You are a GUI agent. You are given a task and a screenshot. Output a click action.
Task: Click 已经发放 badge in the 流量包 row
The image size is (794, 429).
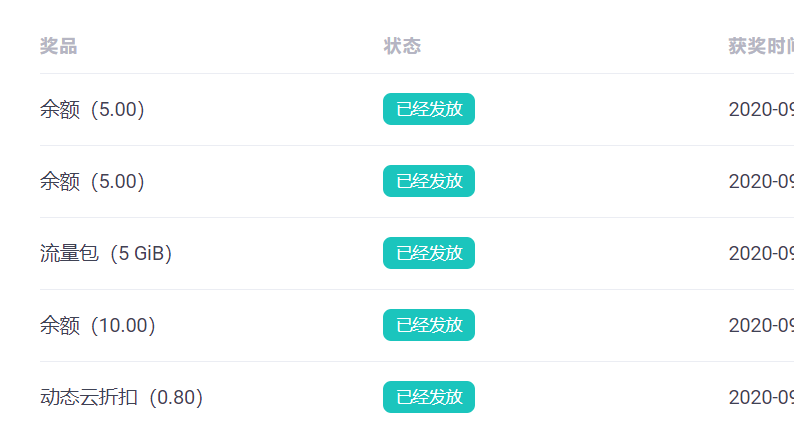click(x=429, y=253)
